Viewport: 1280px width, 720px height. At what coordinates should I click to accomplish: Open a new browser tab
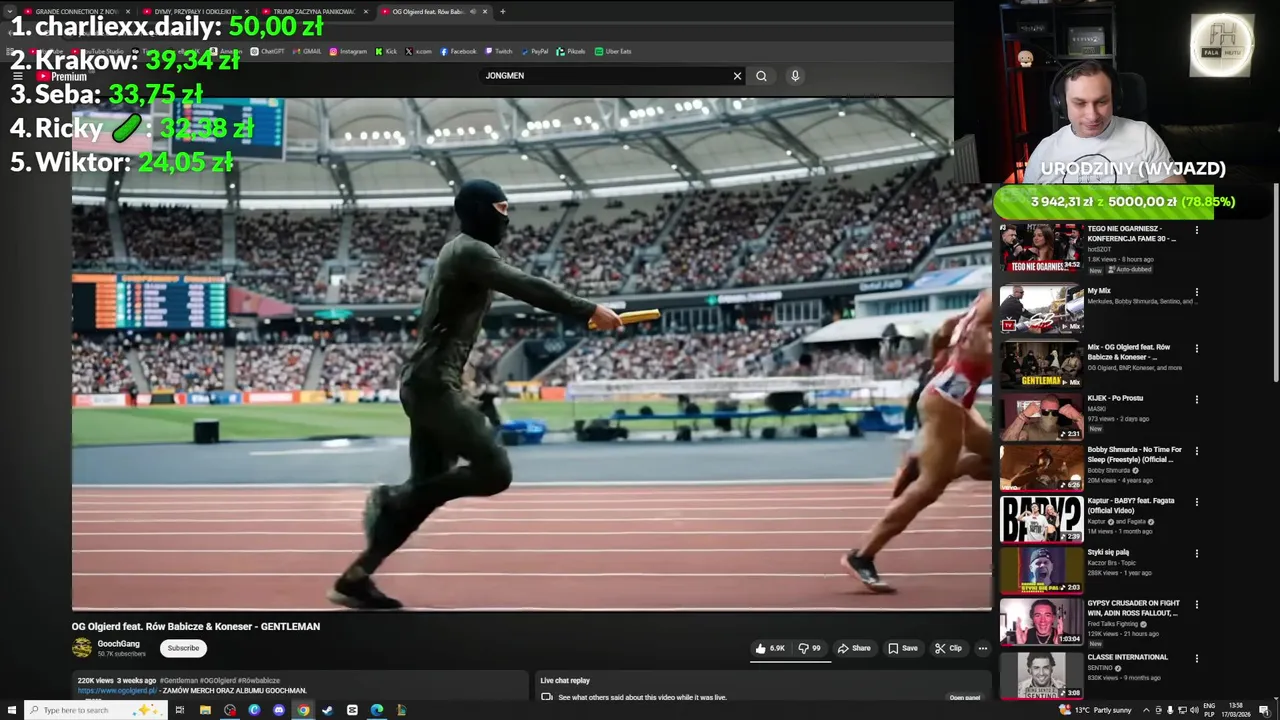click(x=502, y=12)
